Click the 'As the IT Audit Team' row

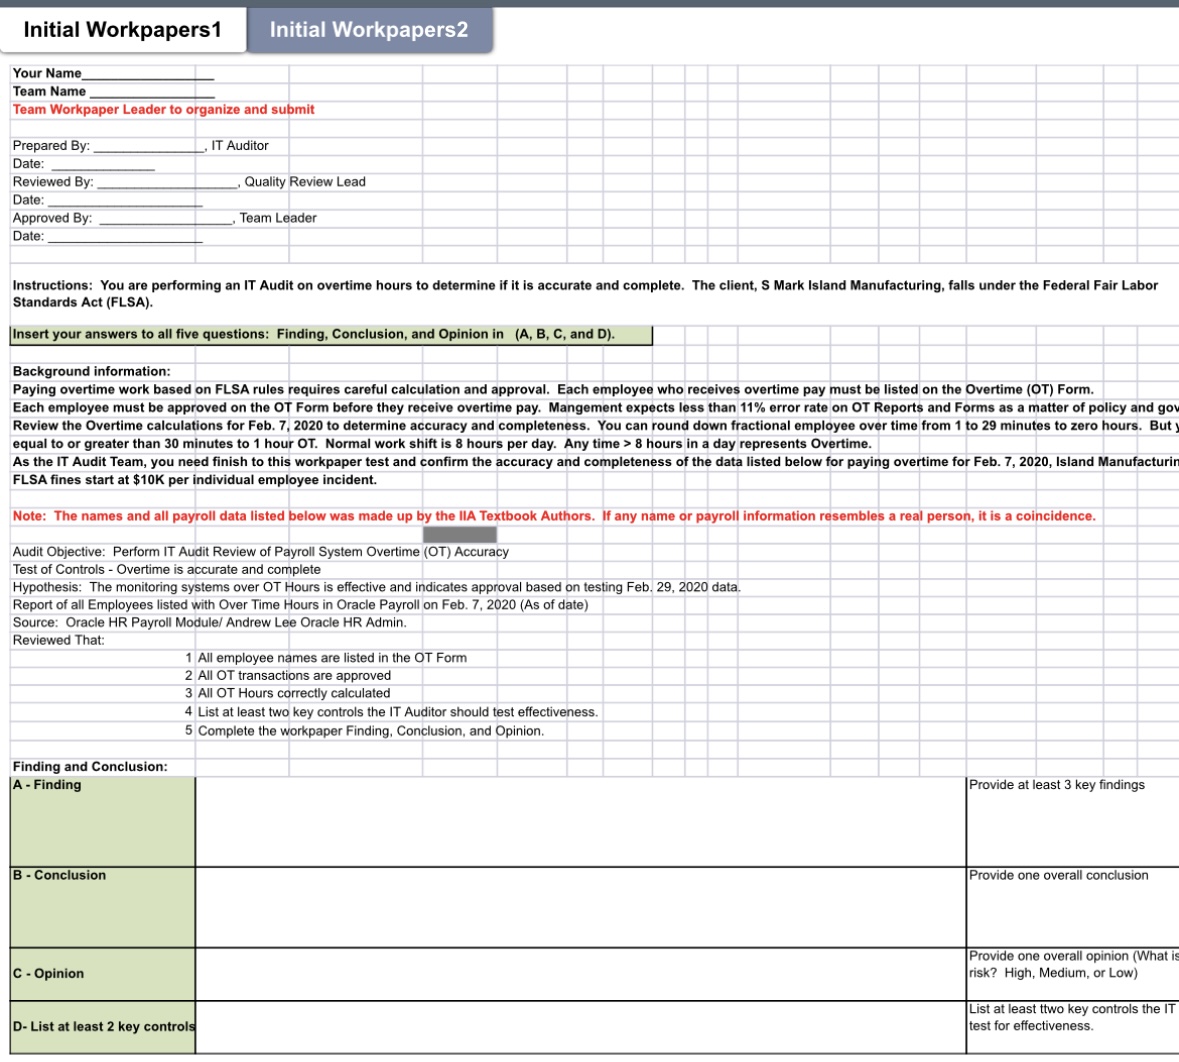[594, 461]
